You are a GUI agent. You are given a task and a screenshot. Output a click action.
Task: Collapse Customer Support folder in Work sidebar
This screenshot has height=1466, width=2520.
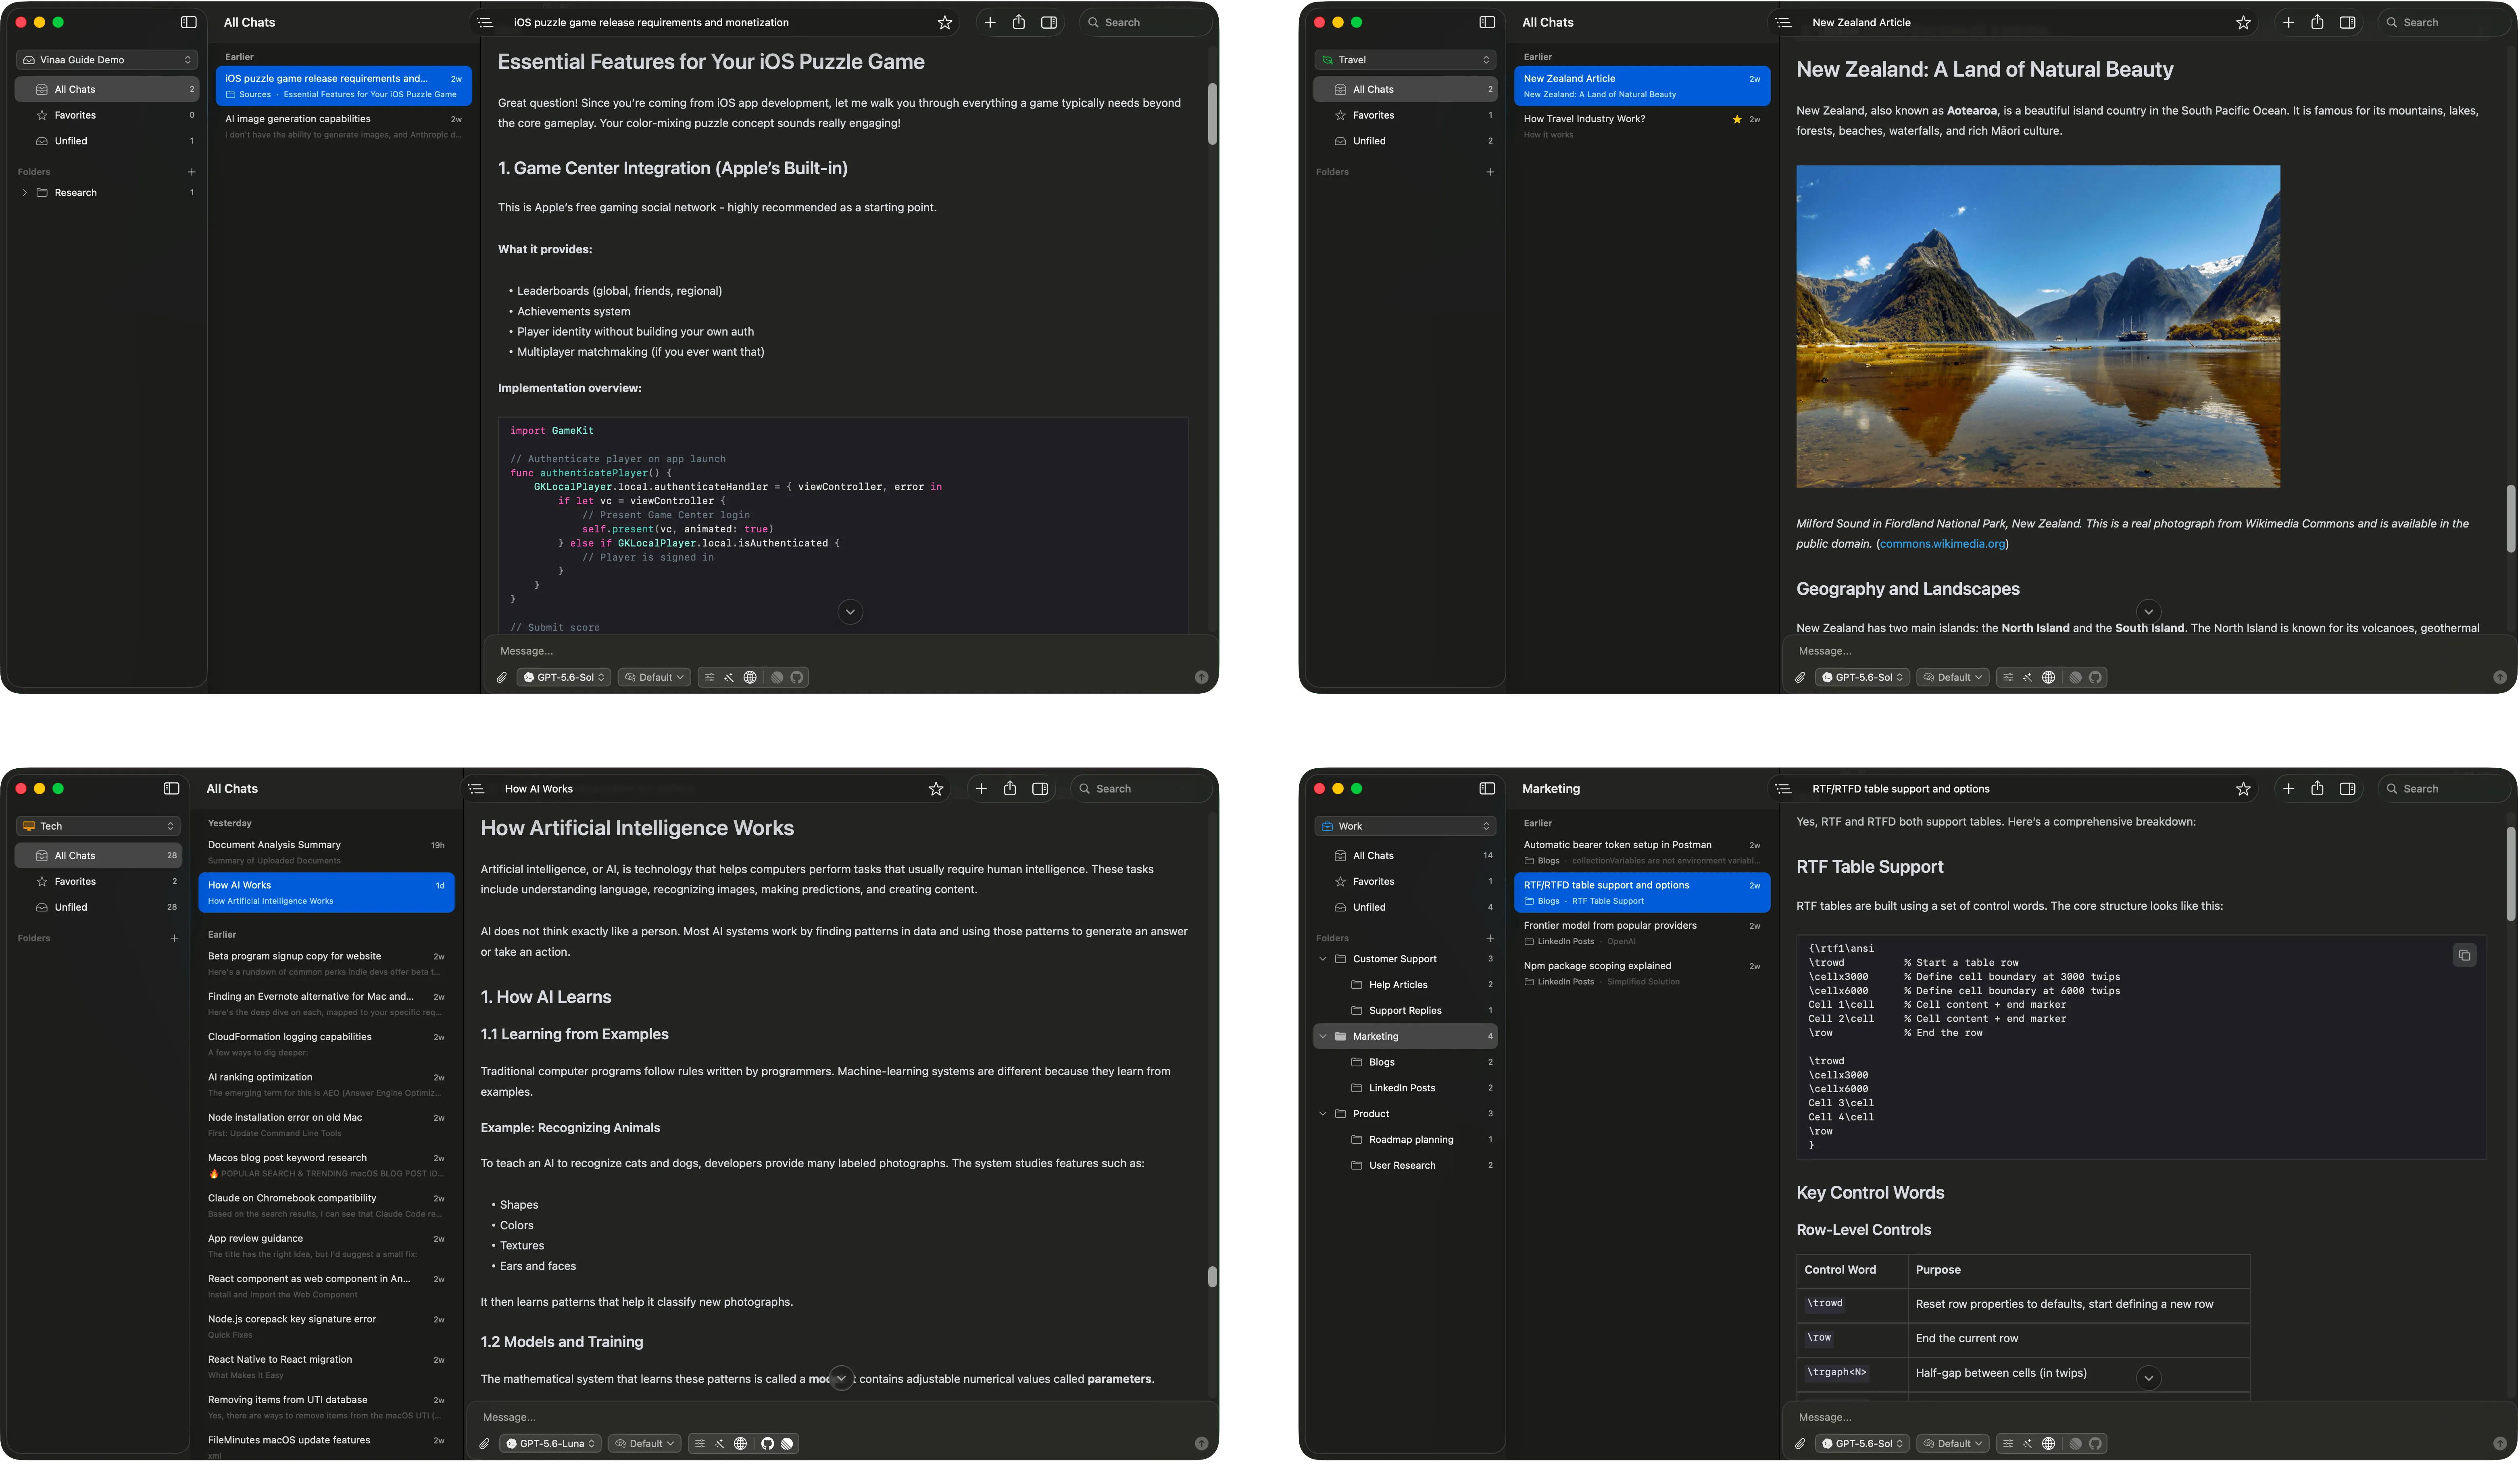tap(1323, 959)
